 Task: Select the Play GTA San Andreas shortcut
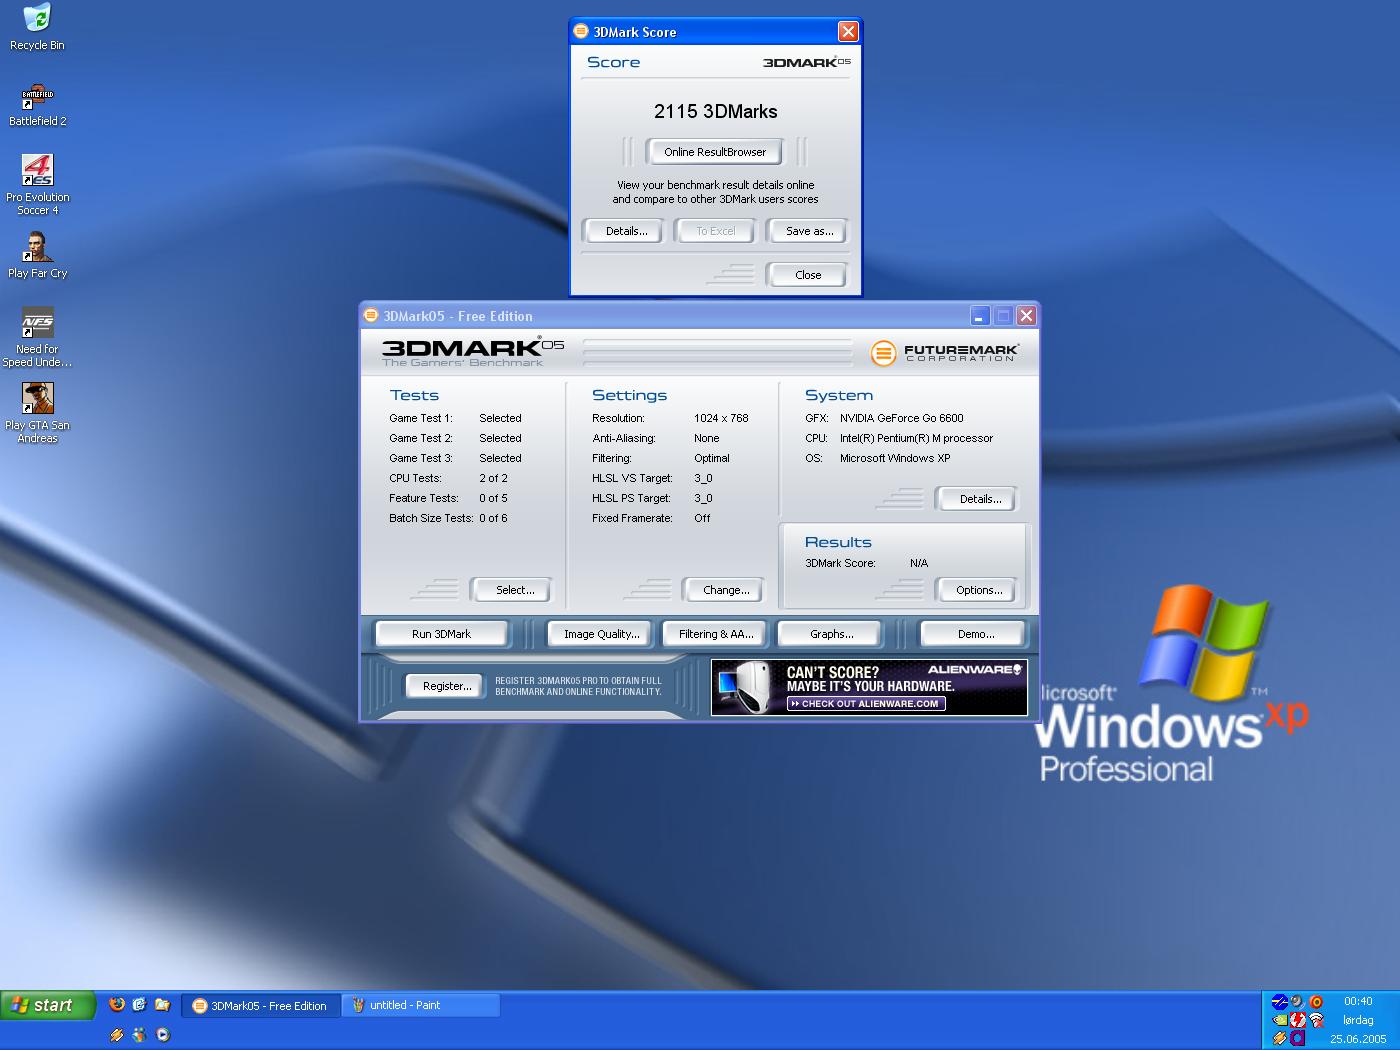tap(37, 413)
